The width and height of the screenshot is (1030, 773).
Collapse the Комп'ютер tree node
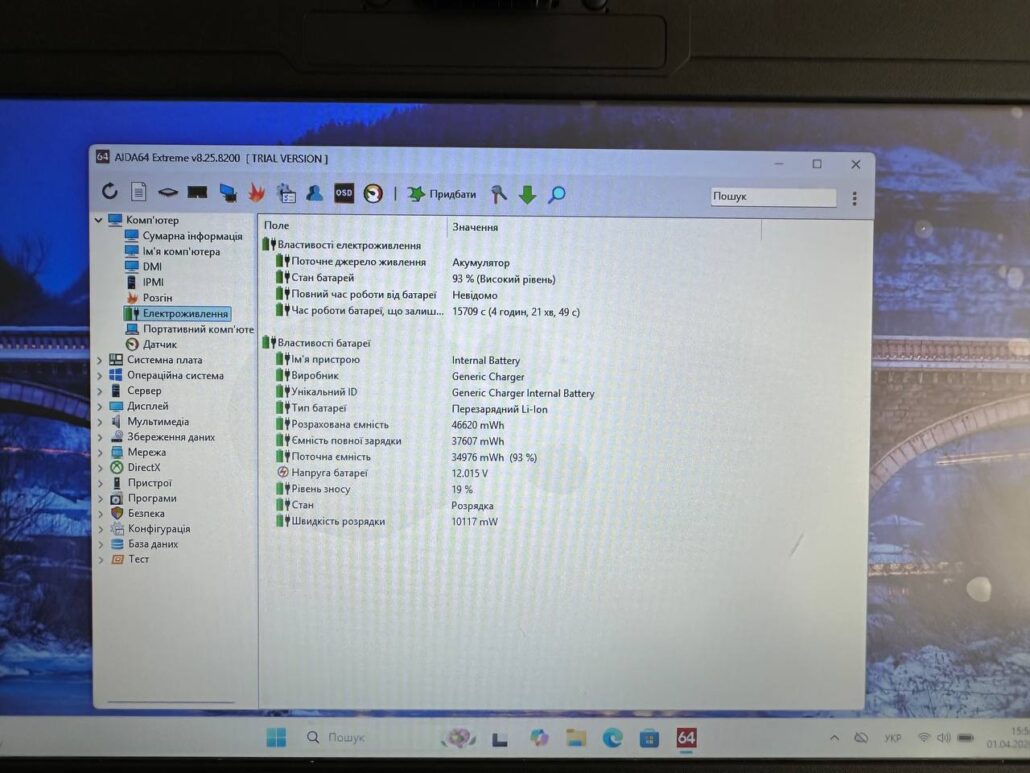(99, 220)
